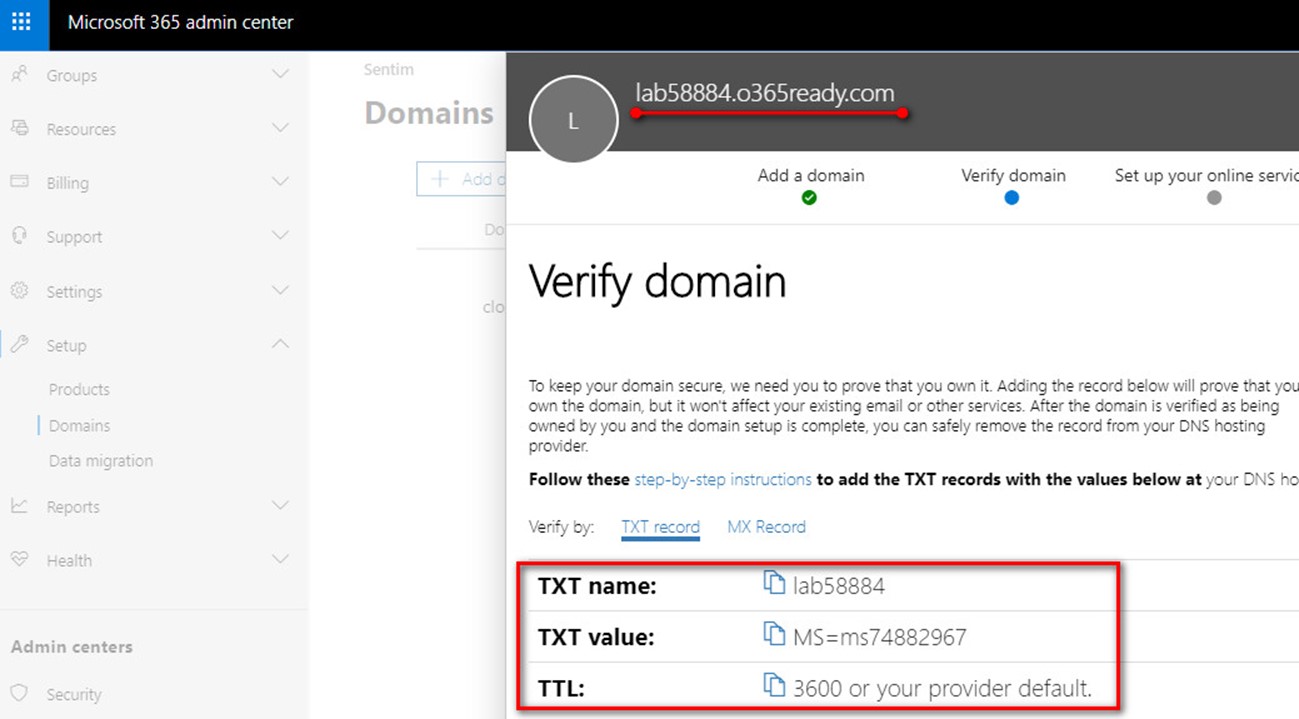Switch to MX Record verification tab
Viewport: 1299px width, 719px height.
tap(766, 527)
